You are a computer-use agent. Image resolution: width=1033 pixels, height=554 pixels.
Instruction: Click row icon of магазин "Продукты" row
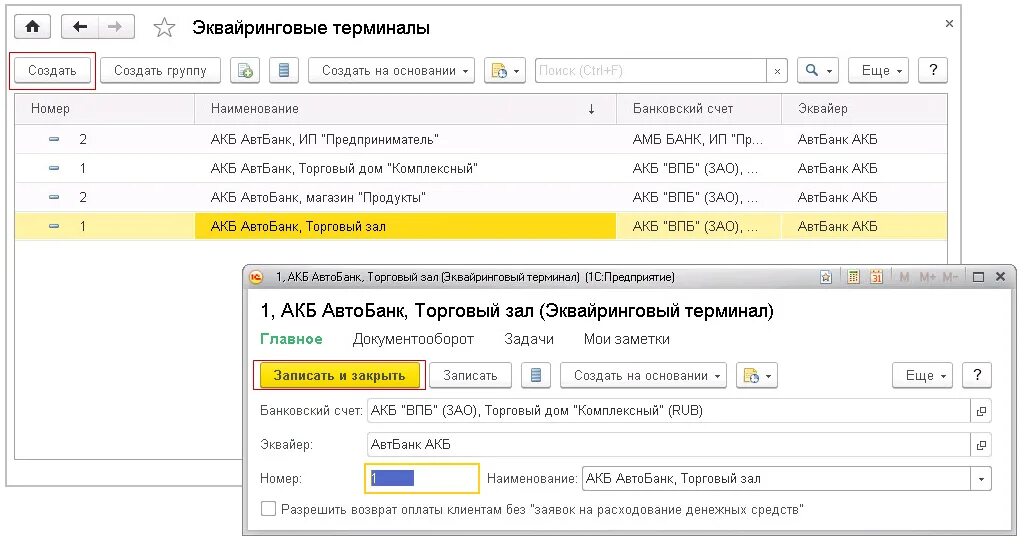[x=54, y=198]
